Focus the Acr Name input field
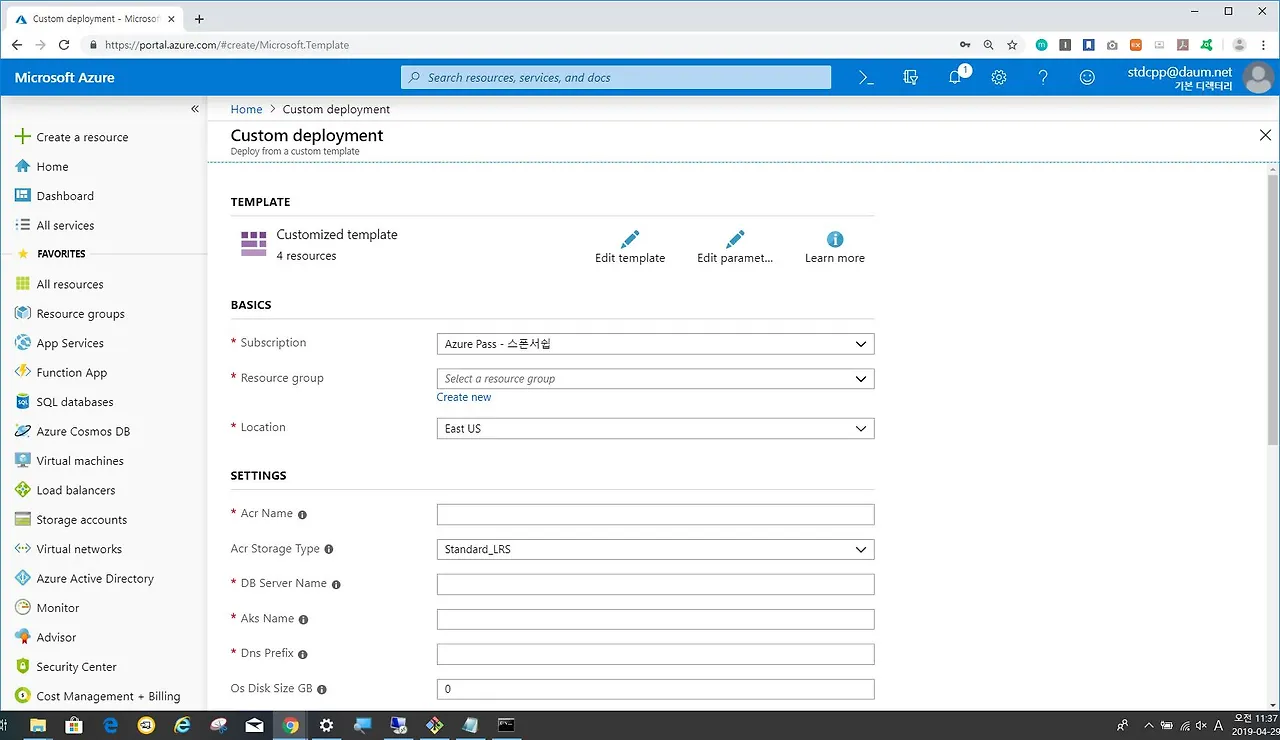 click(655, 514)
